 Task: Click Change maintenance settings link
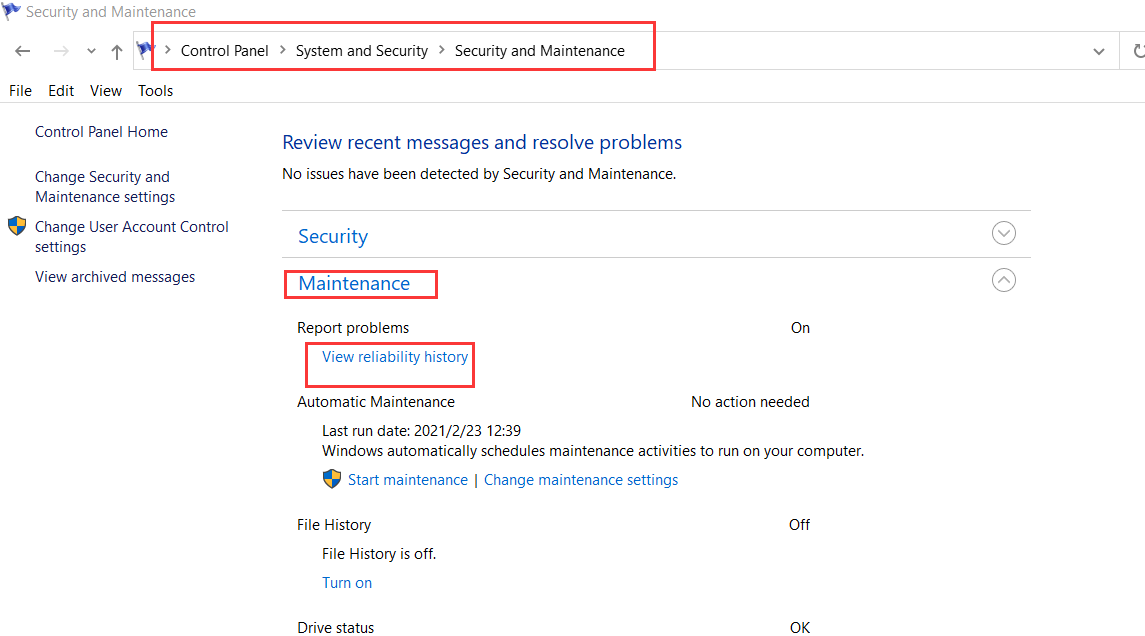point(580,480)
